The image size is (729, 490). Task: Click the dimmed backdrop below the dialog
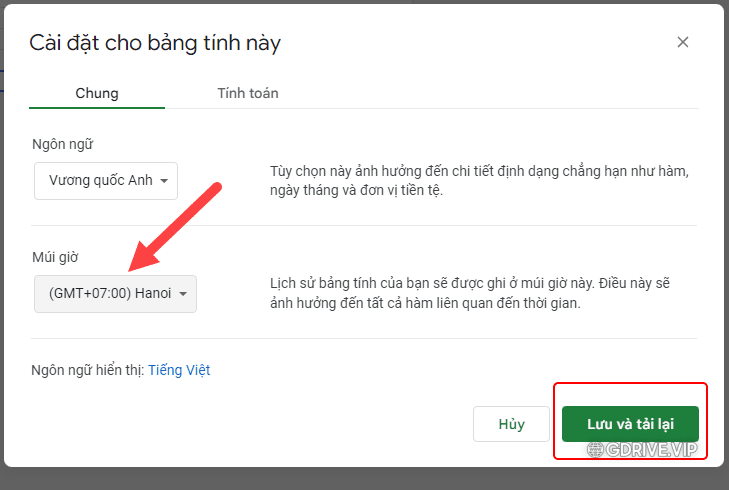pos(364,479)
